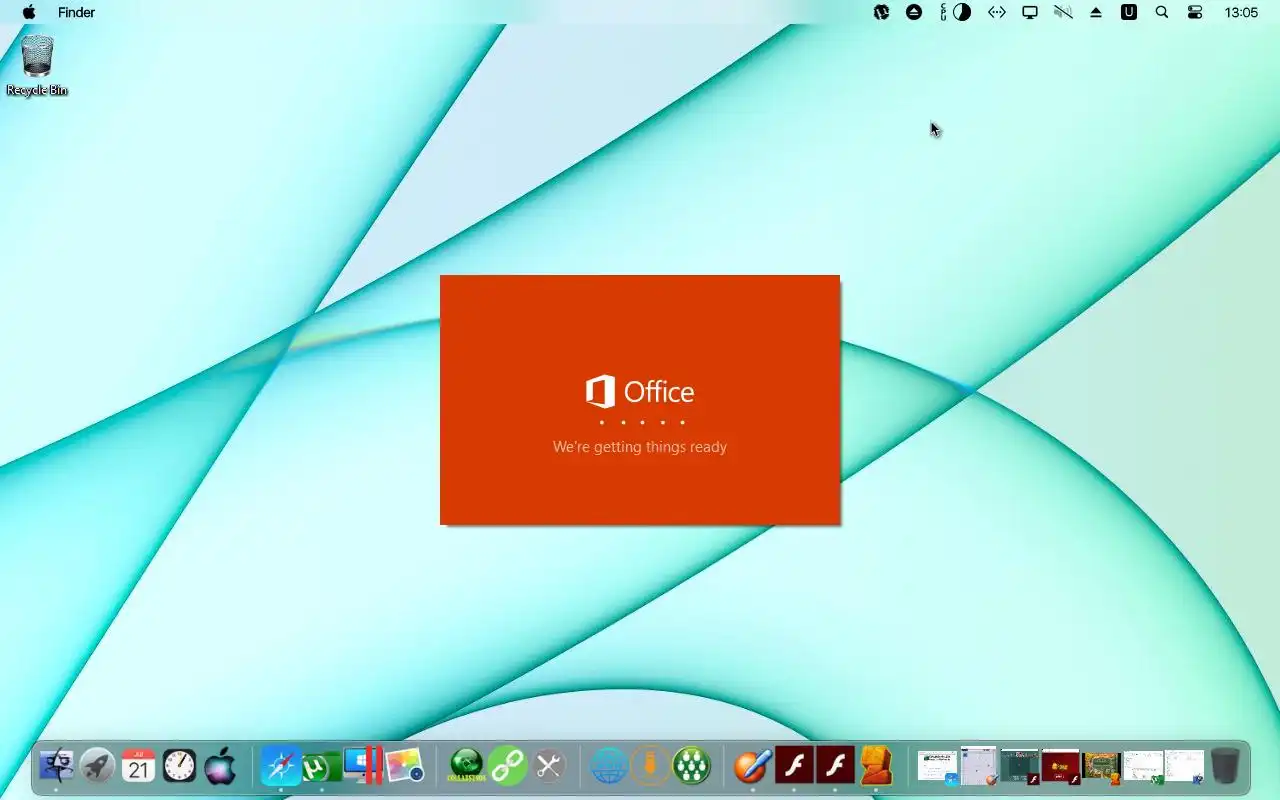Open the Recycle Bin desktop icon
The width and height of the screenshot is (1280, 800).
37,66
